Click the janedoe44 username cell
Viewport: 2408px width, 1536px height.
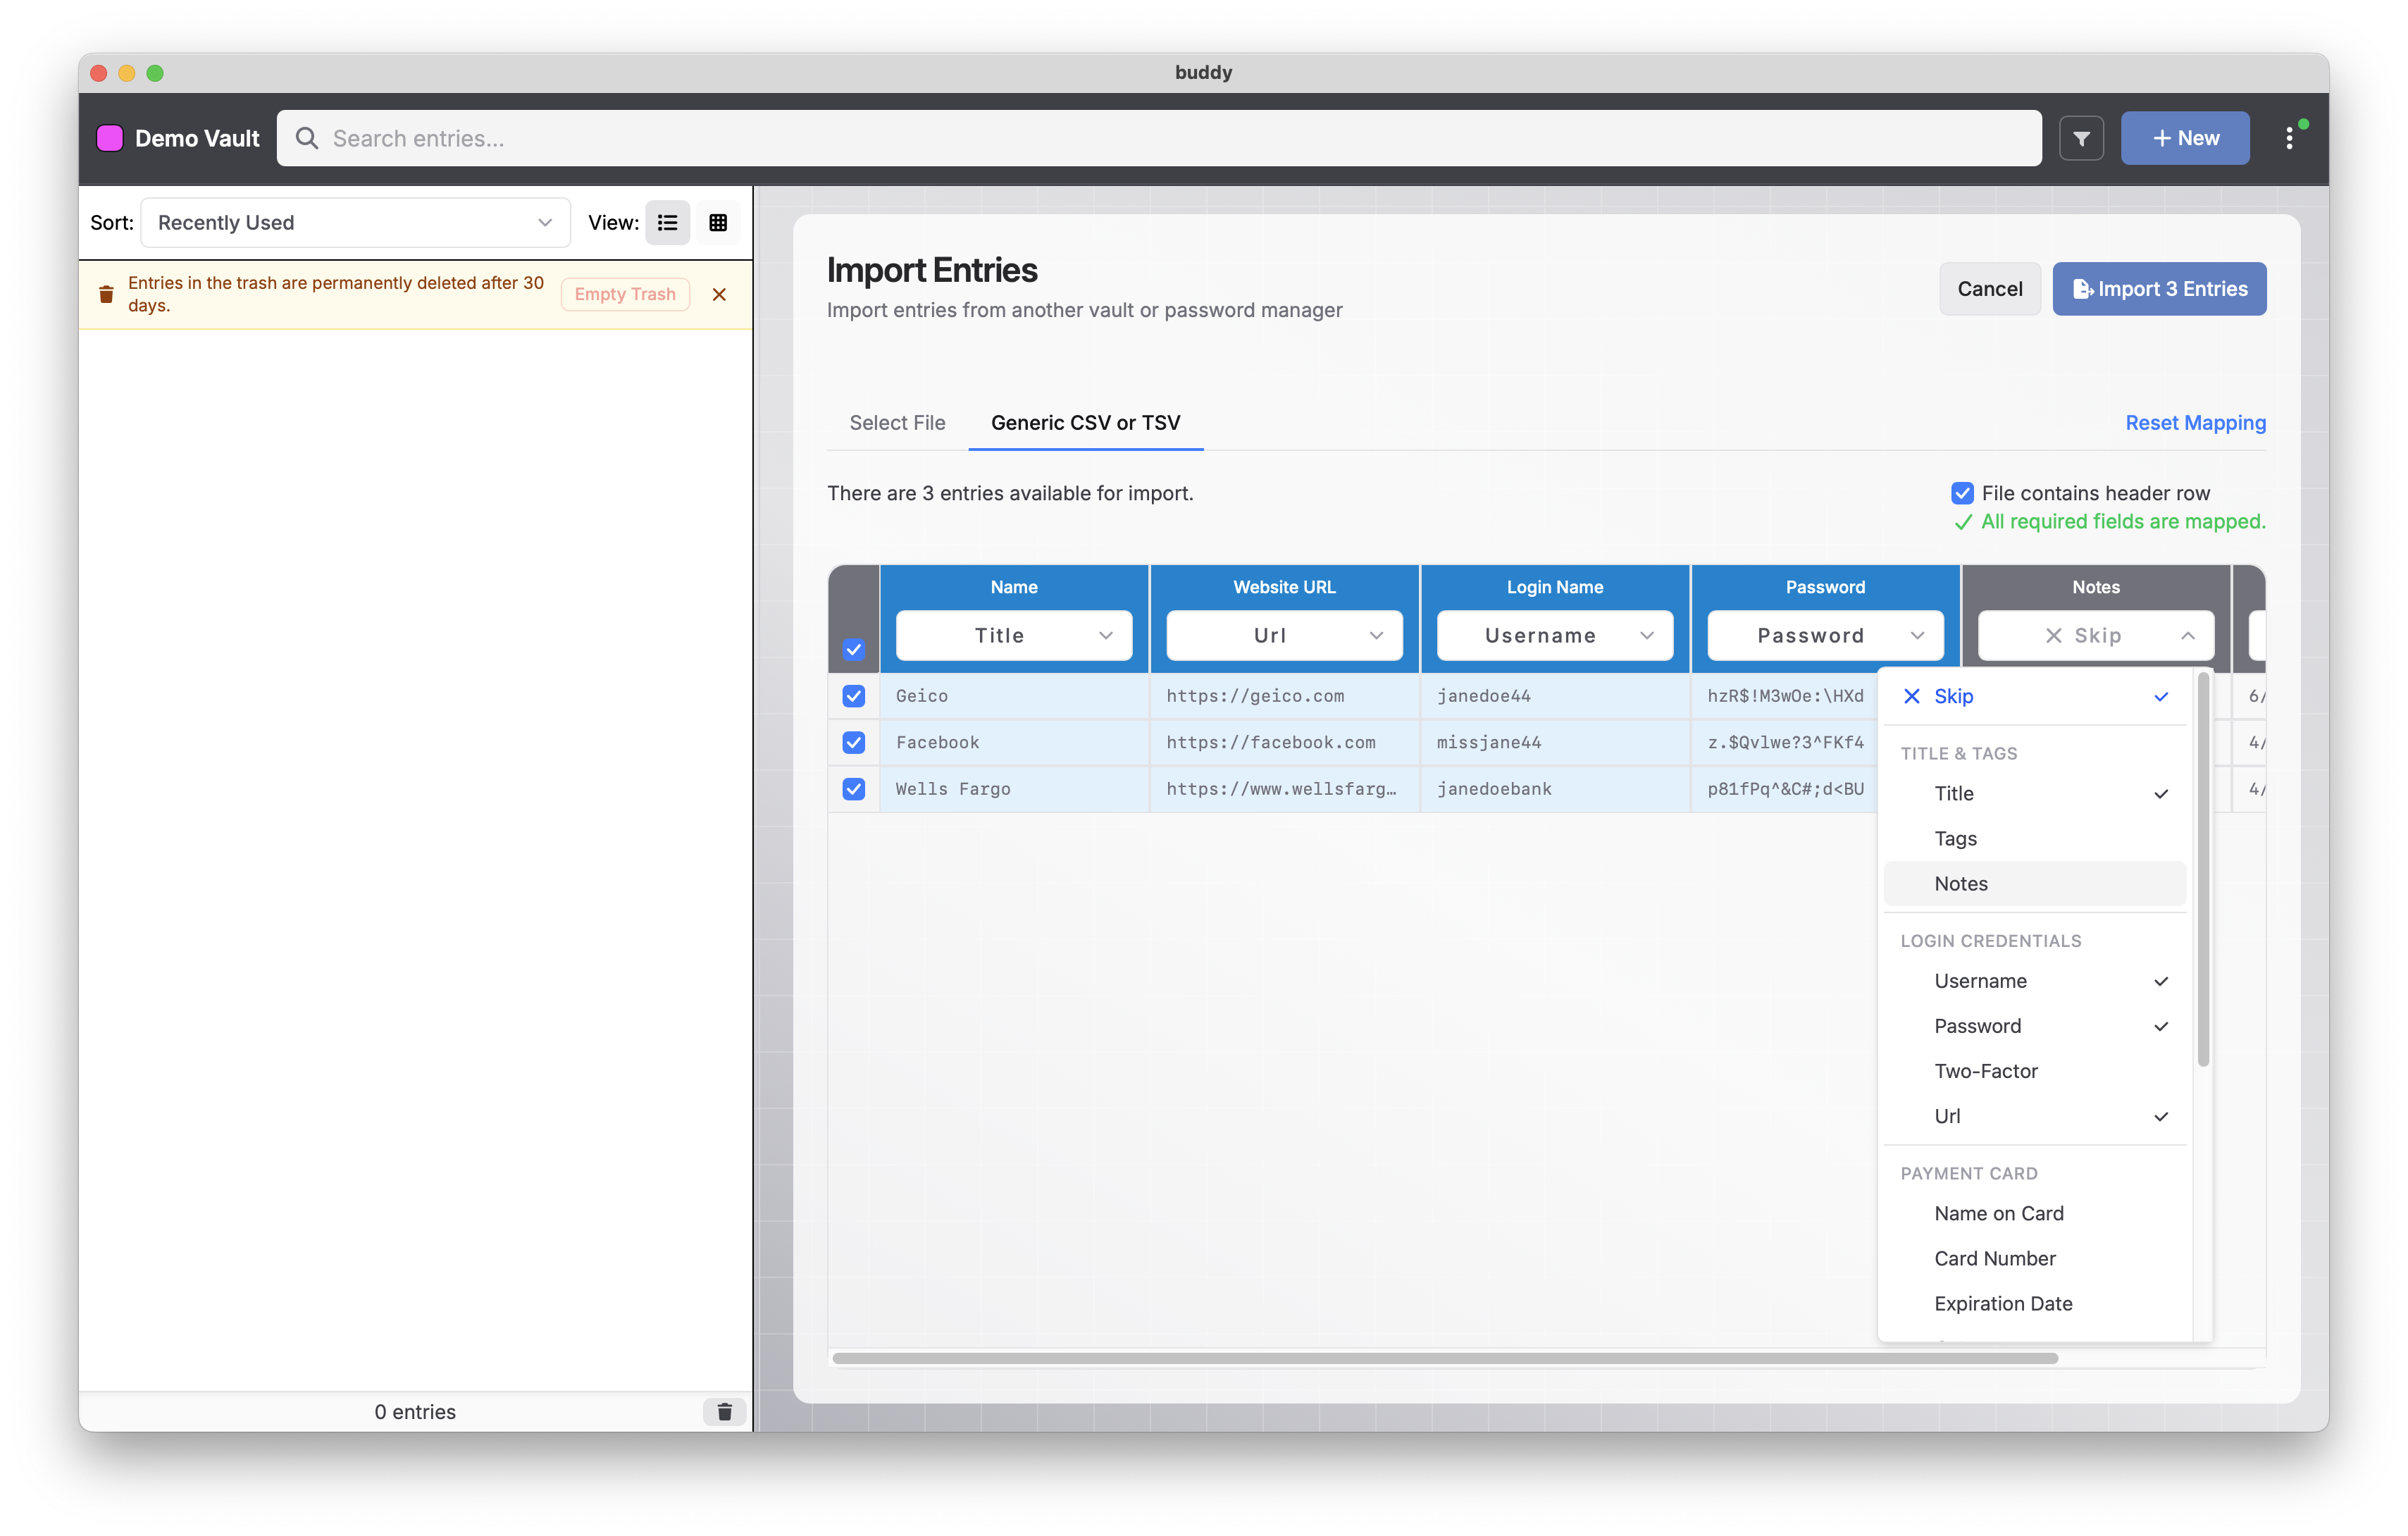tap(1555, 696)
